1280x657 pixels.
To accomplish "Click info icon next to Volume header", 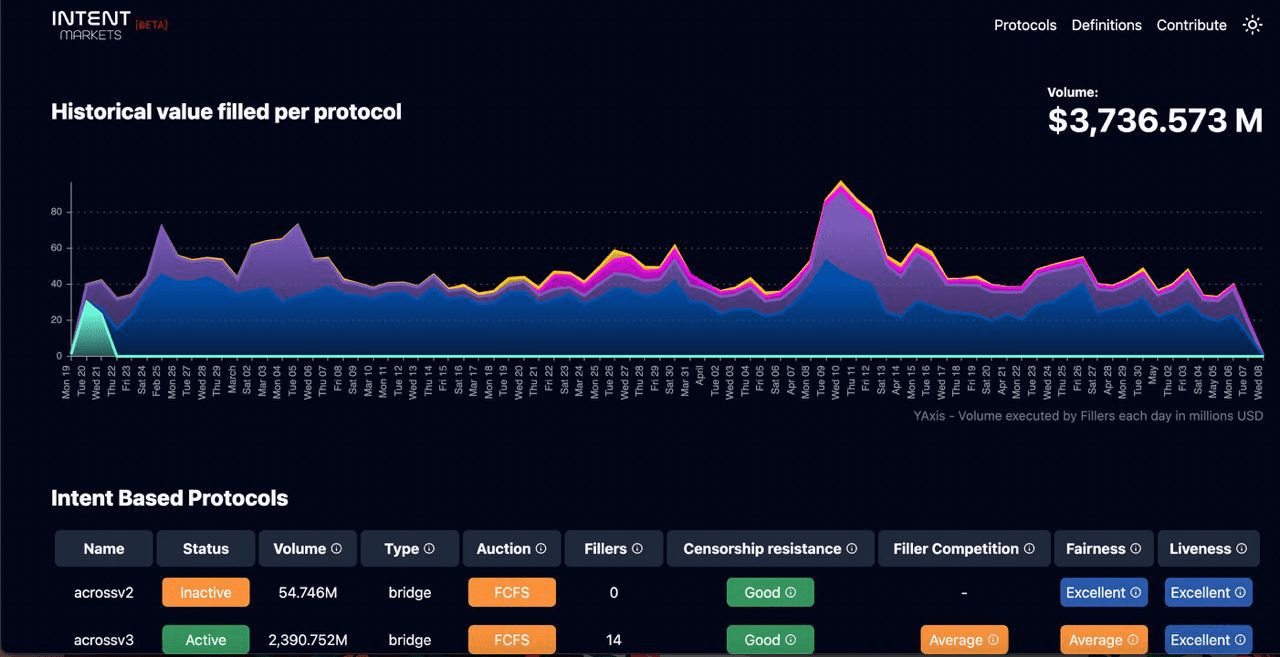I will (336, 549).
